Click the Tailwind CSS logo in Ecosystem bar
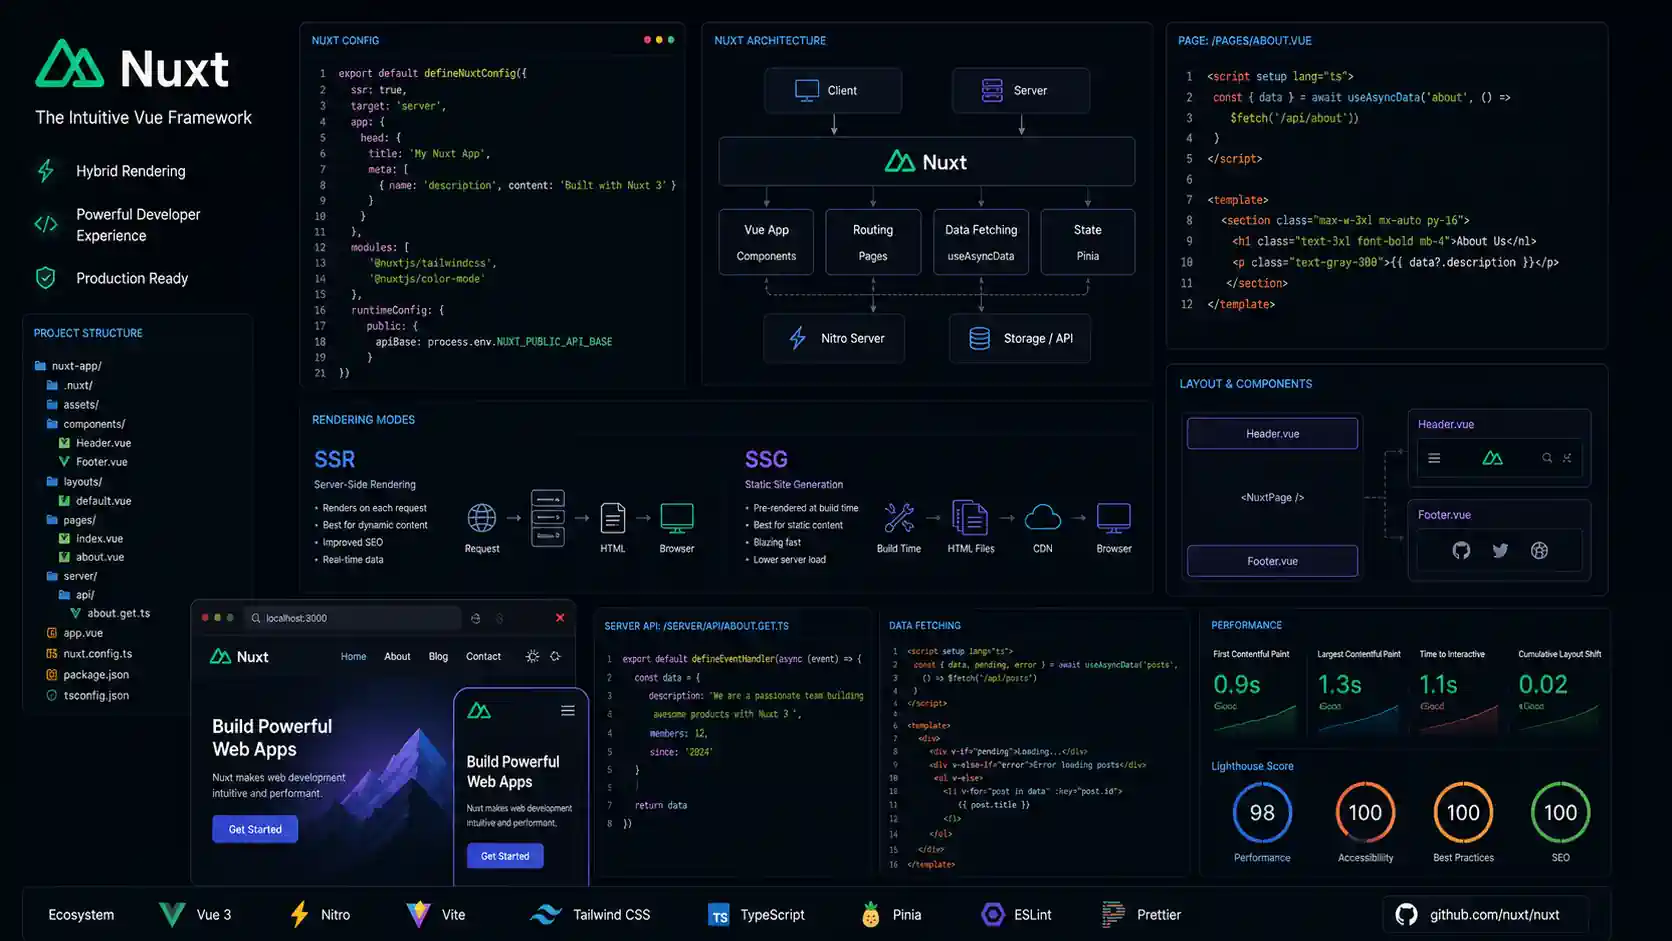This screenshot has width=1672, height=941. pos(546,914)
